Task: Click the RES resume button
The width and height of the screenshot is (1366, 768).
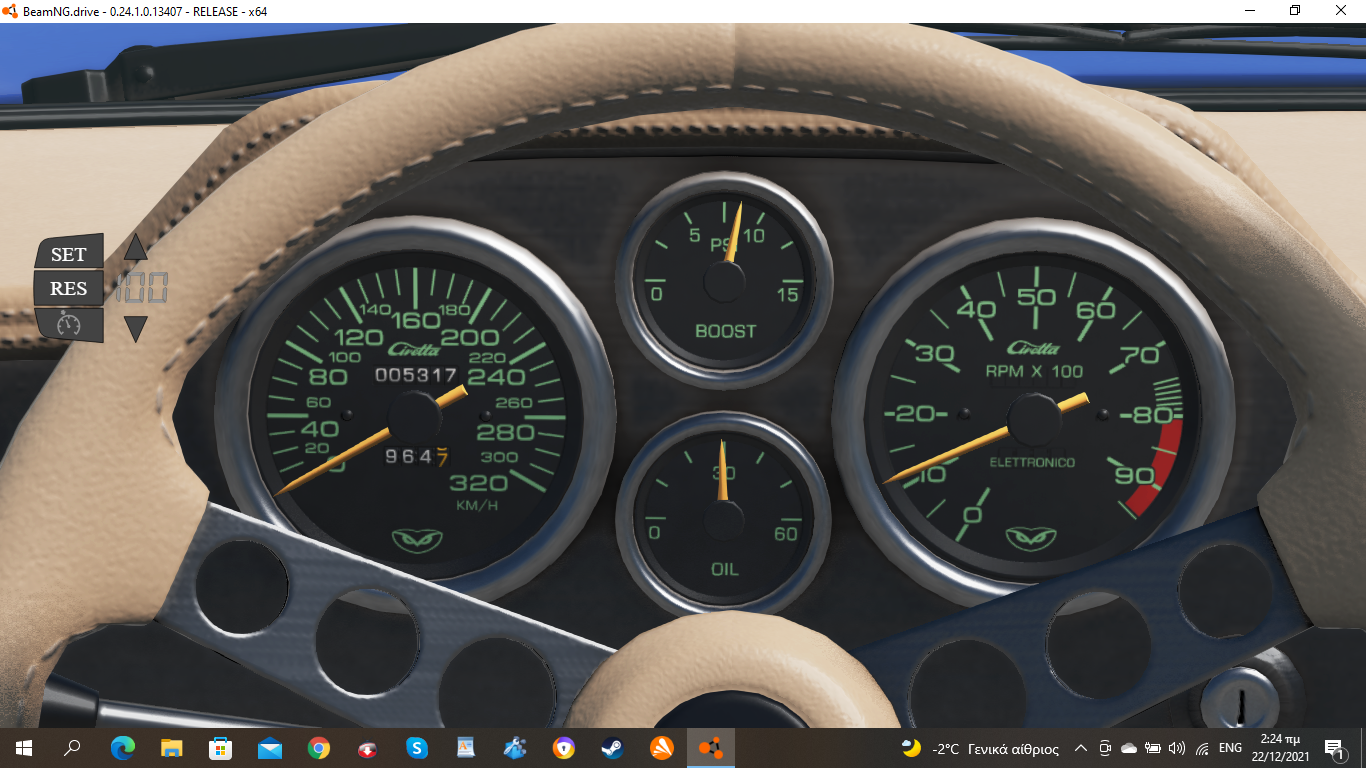Action: pyautogui.click(x=69, y=288)
